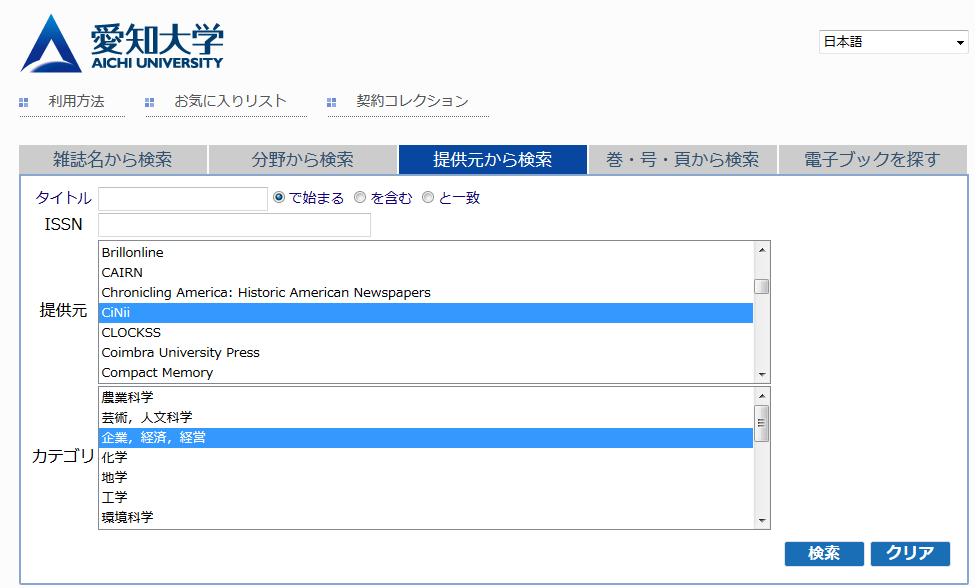The width and height of the screenshot is (975, 588).
Task: Select Chronicling America: Historic American Newspapers
Action: coord(426,293)
